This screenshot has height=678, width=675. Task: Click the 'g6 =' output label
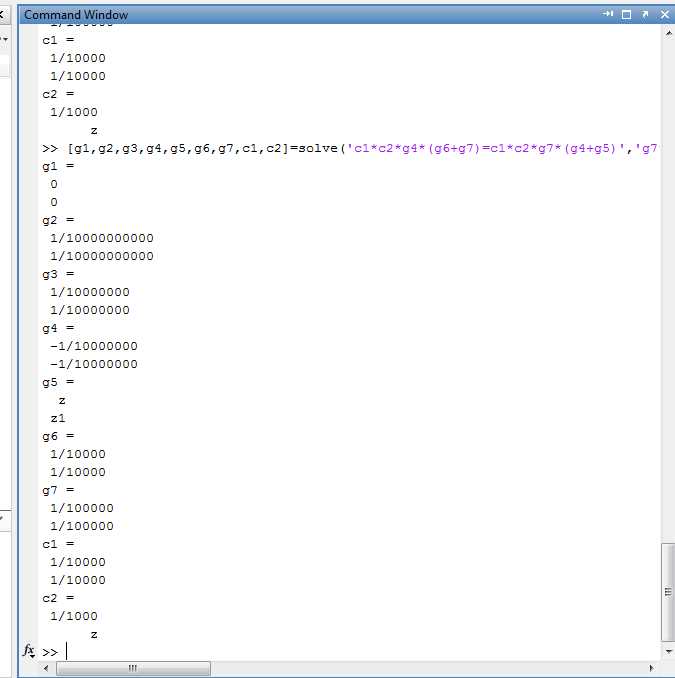58,437
